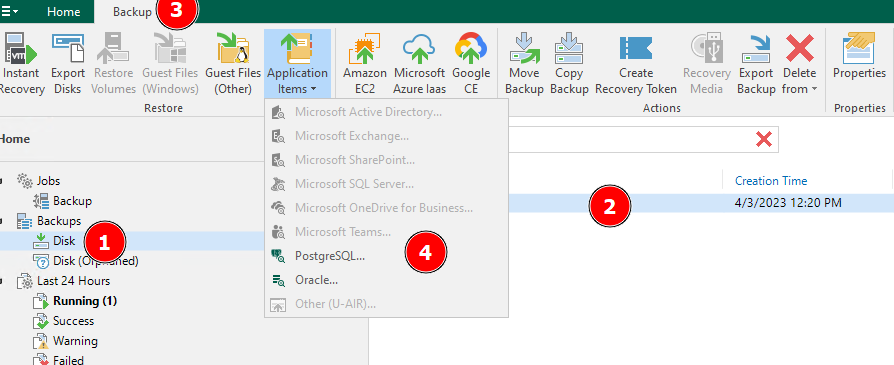Select the Running (1) tree node

point(85,301)
